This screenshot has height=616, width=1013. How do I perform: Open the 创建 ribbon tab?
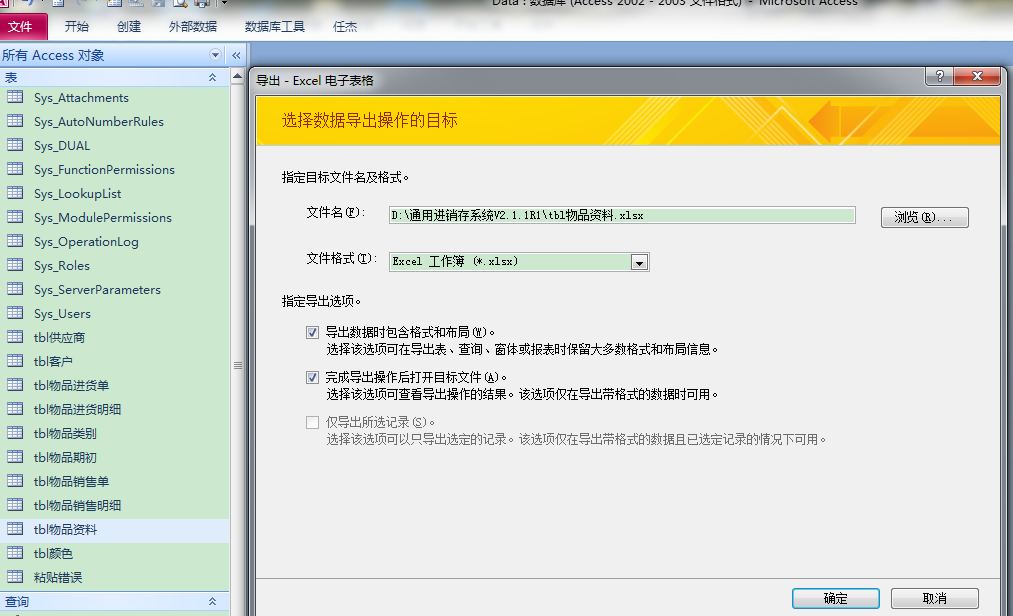tap(129, 27)
